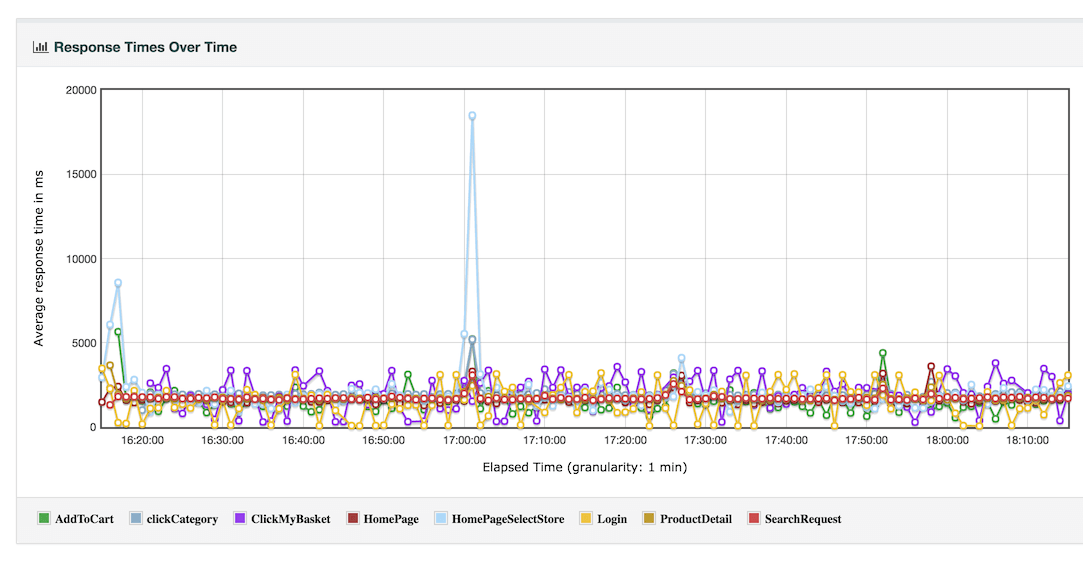Screen dimensions: 1083x566
Task: Click the Average response time axis title
Action: pos(39,258)
